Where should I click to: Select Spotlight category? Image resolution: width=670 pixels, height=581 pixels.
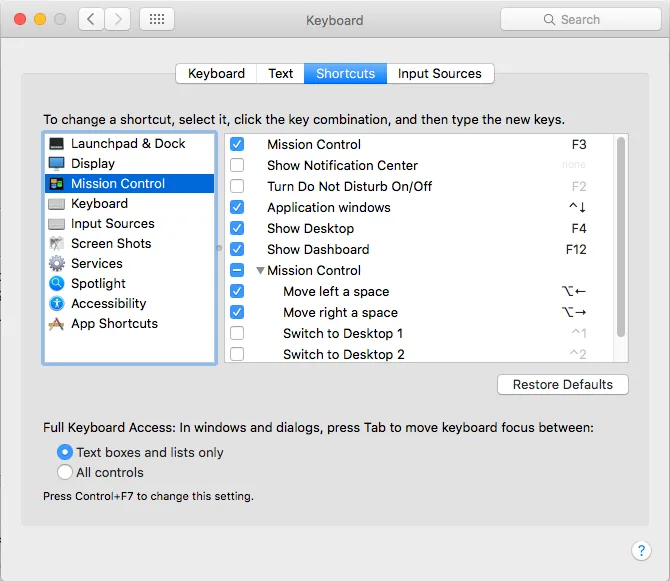click(129, 283)
